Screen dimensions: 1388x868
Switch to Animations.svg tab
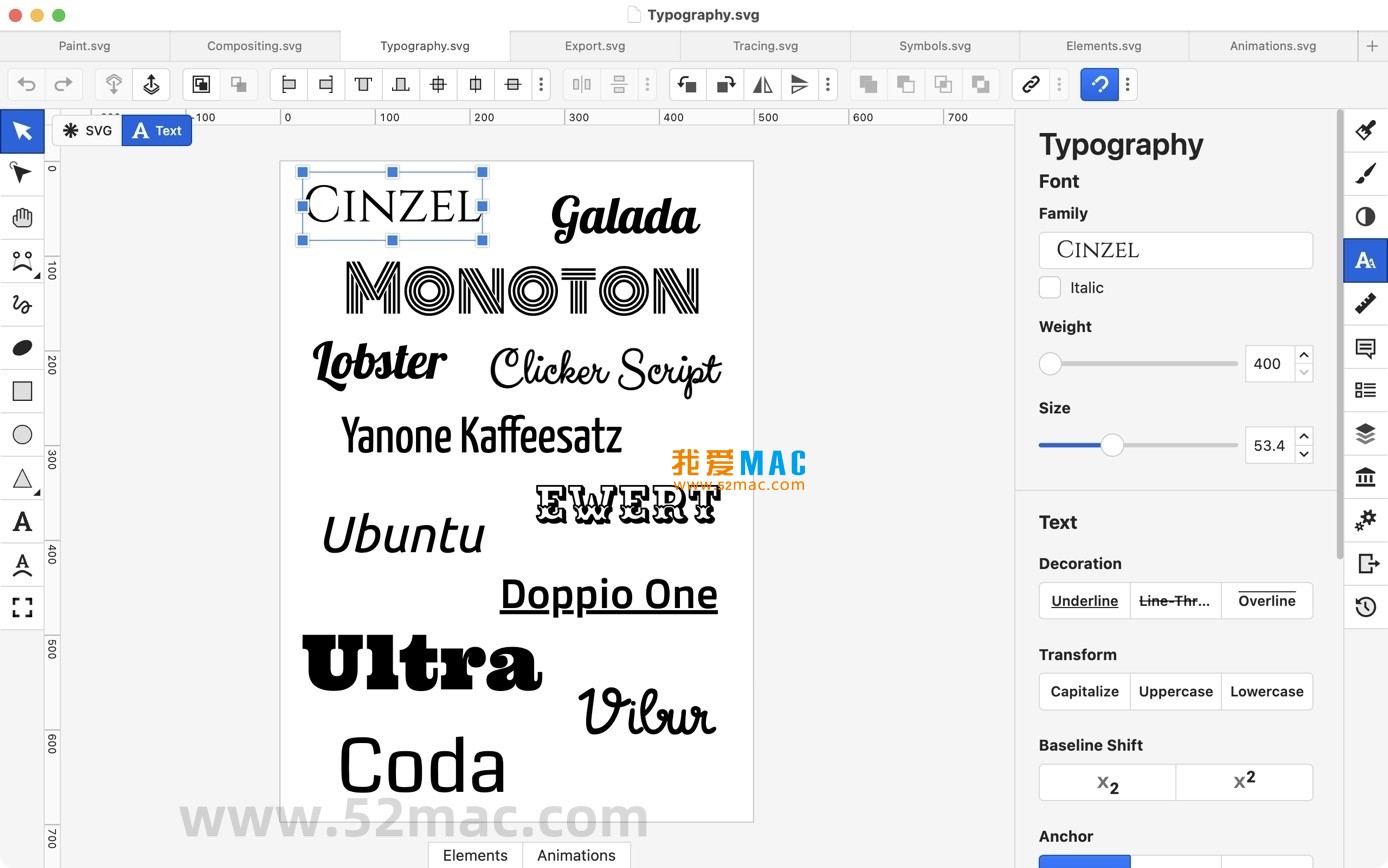pyautogui.click(x=1273, y=46)
